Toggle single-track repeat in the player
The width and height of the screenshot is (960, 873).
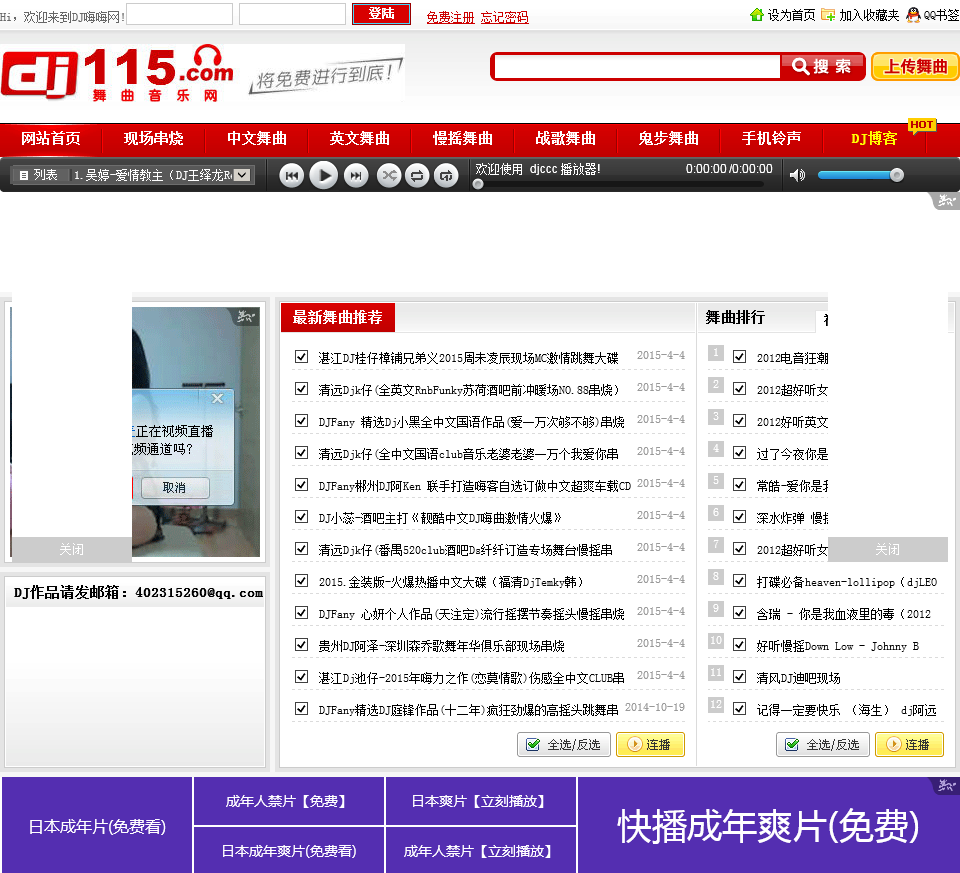446,176
